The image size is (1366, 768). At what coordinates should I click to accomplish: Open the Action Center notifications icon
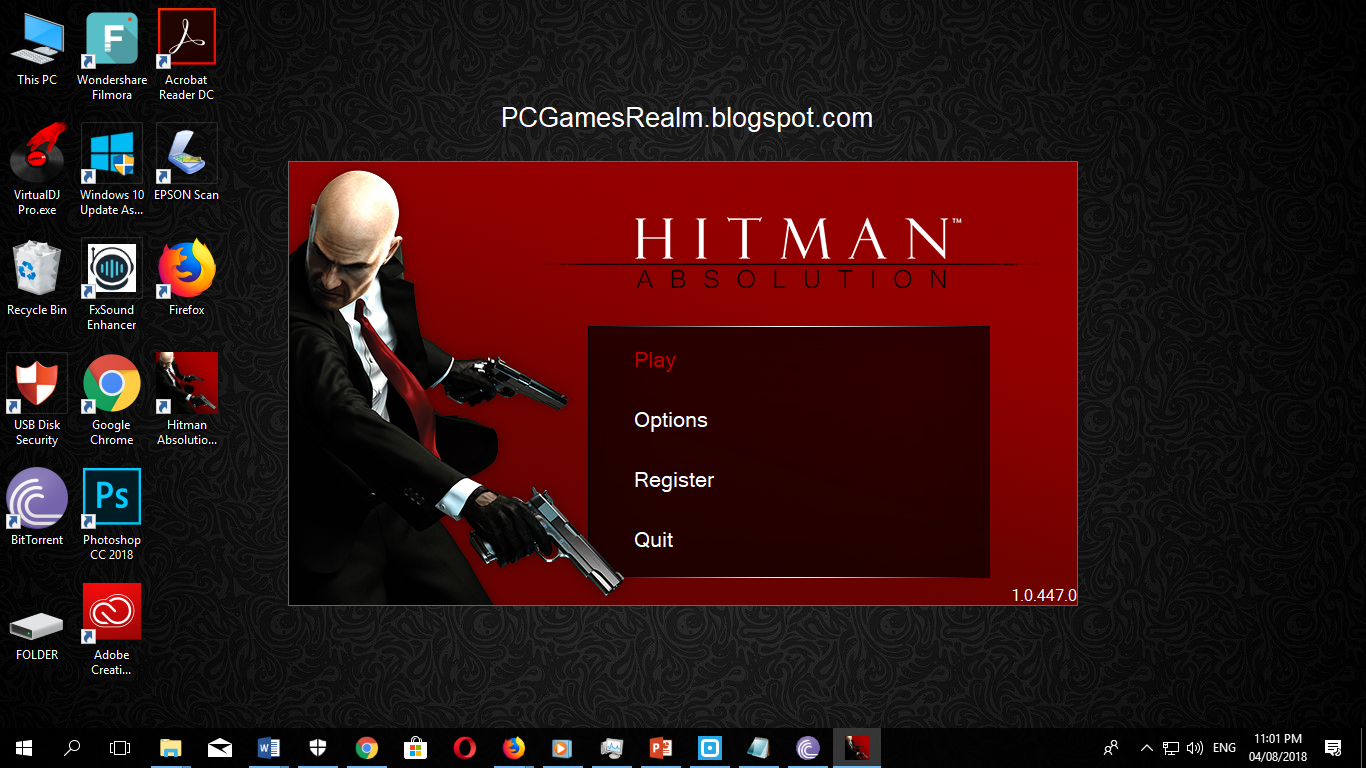(1332, 747)
